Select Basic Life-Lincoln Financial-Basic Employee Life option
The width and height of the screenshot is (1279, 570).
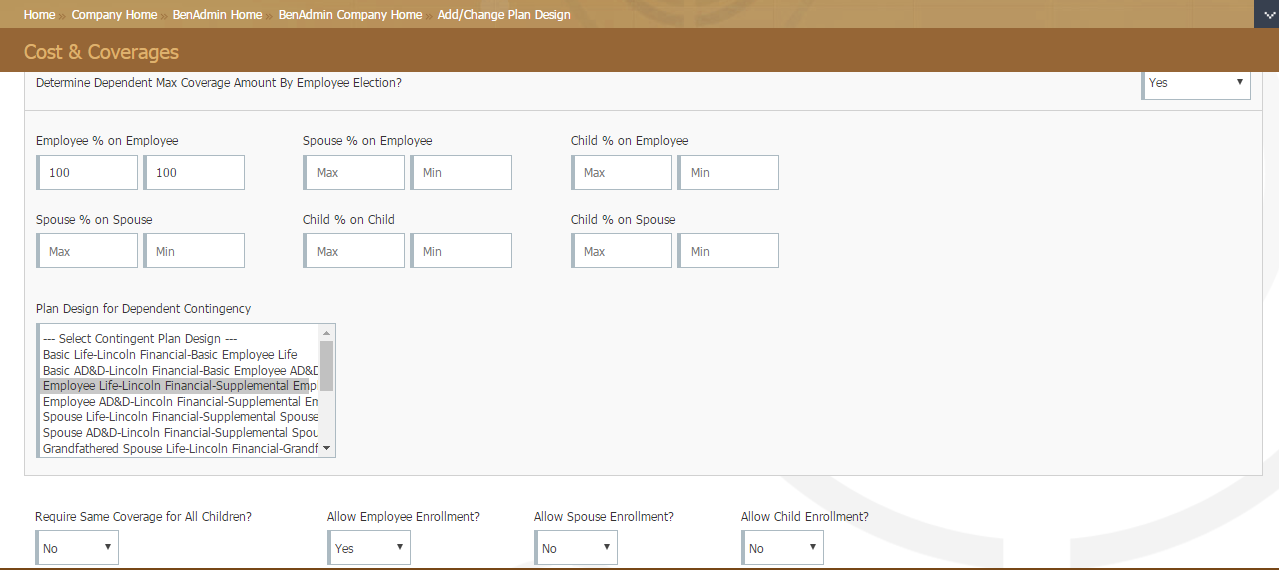pyautogui.click(x=170, y=355)
